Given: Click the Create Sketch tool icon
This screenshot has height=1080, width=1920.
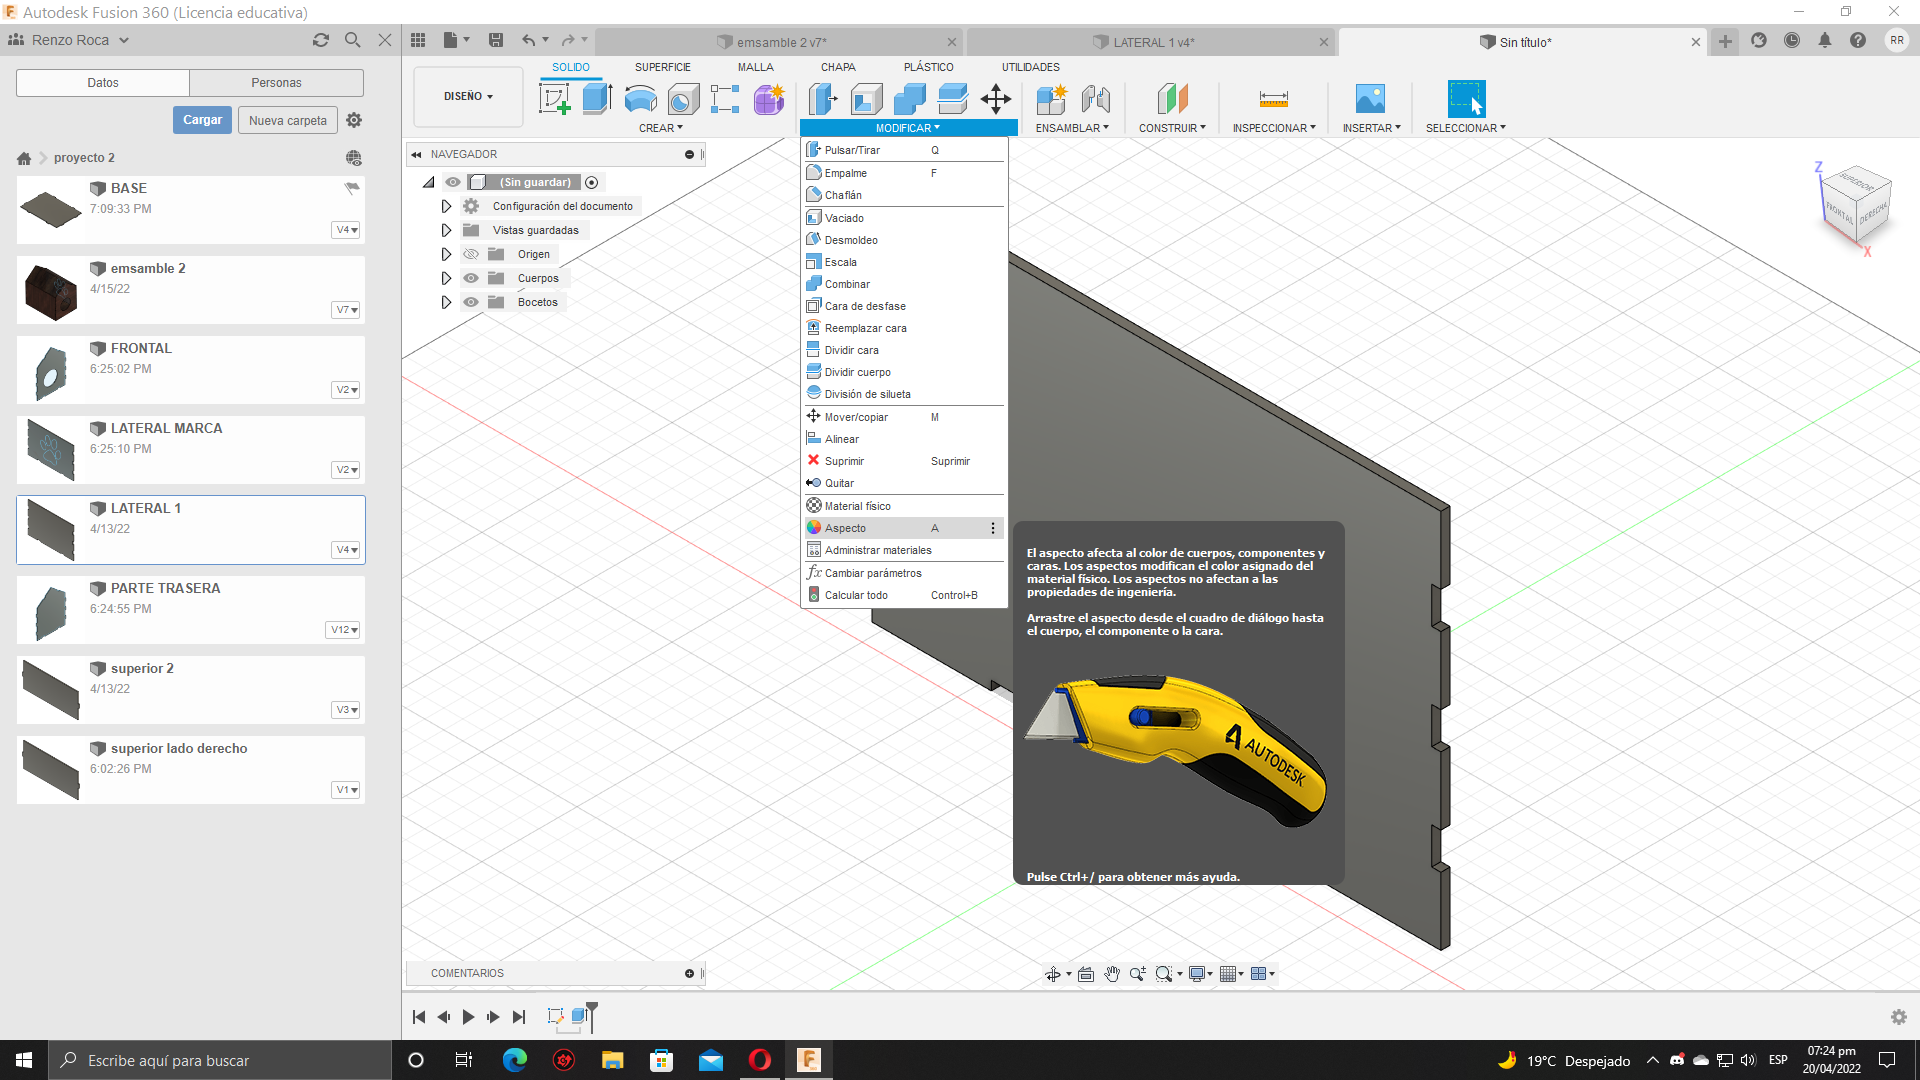Looking at the screenshot, I should pos(554,99).
